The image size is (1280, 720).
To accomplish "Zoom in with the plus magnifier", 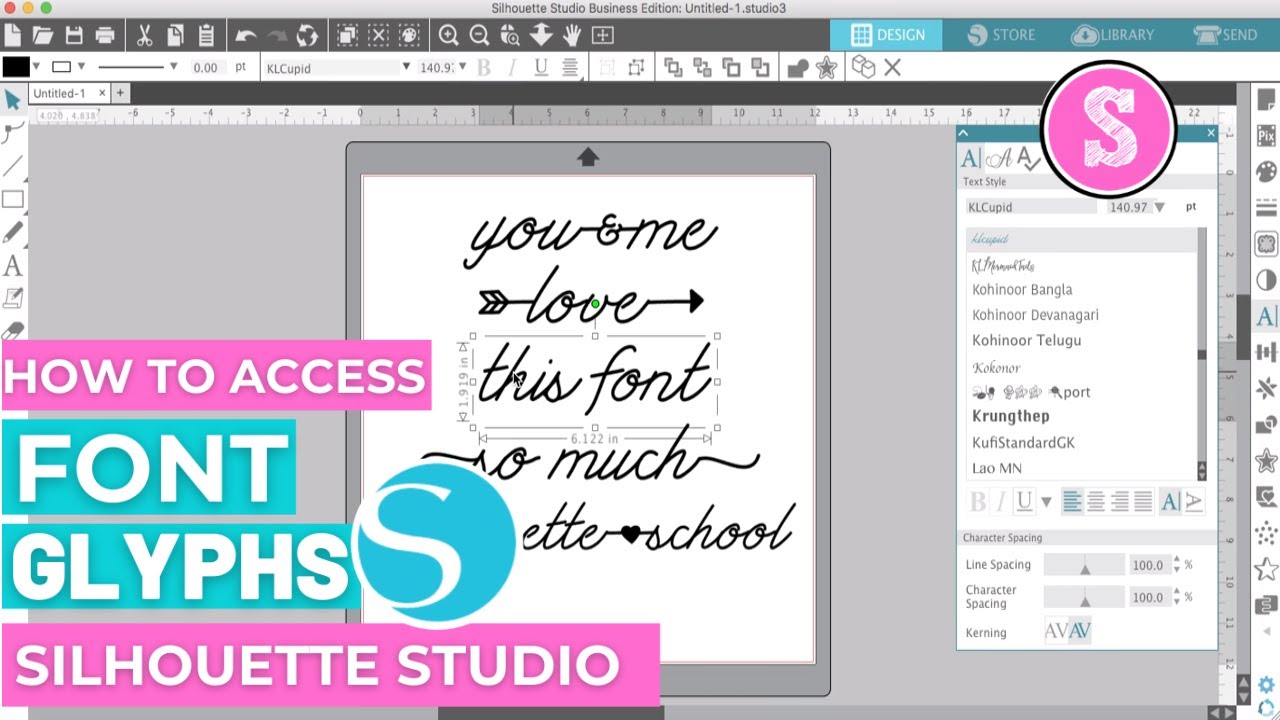I will [x=448, y=36].
